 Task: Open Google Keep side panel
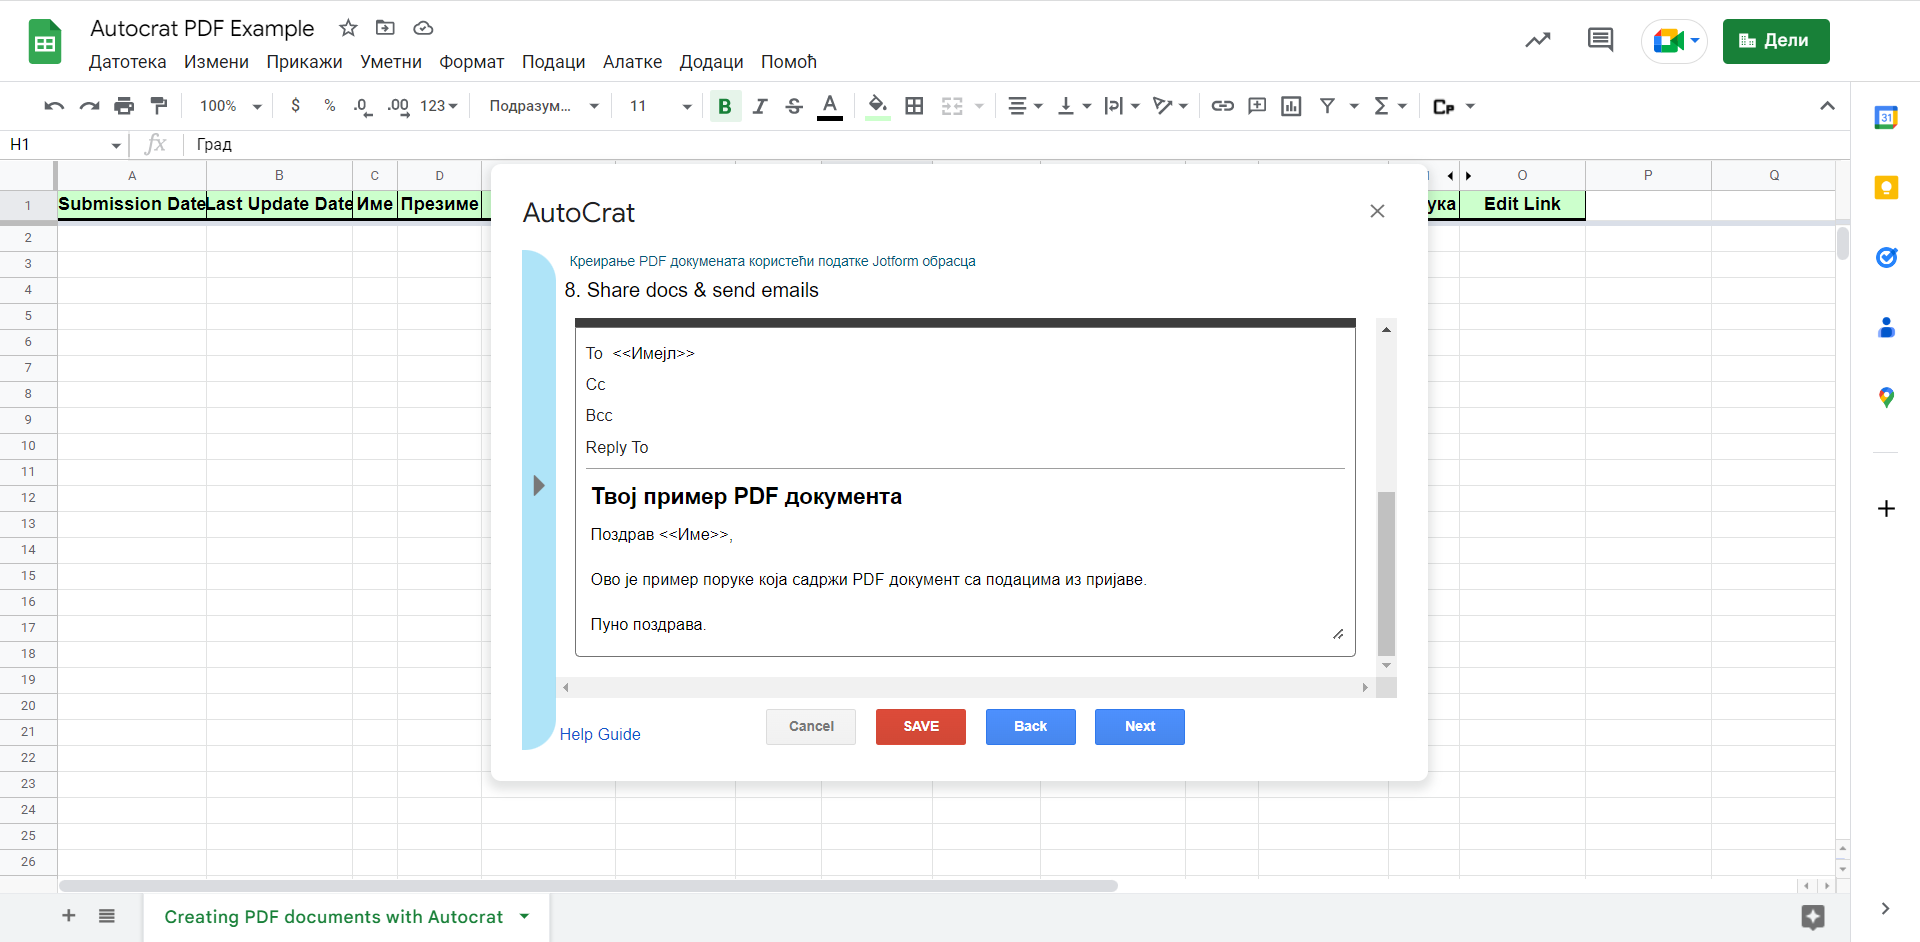pyautogui.click(x=1886, y=188)
